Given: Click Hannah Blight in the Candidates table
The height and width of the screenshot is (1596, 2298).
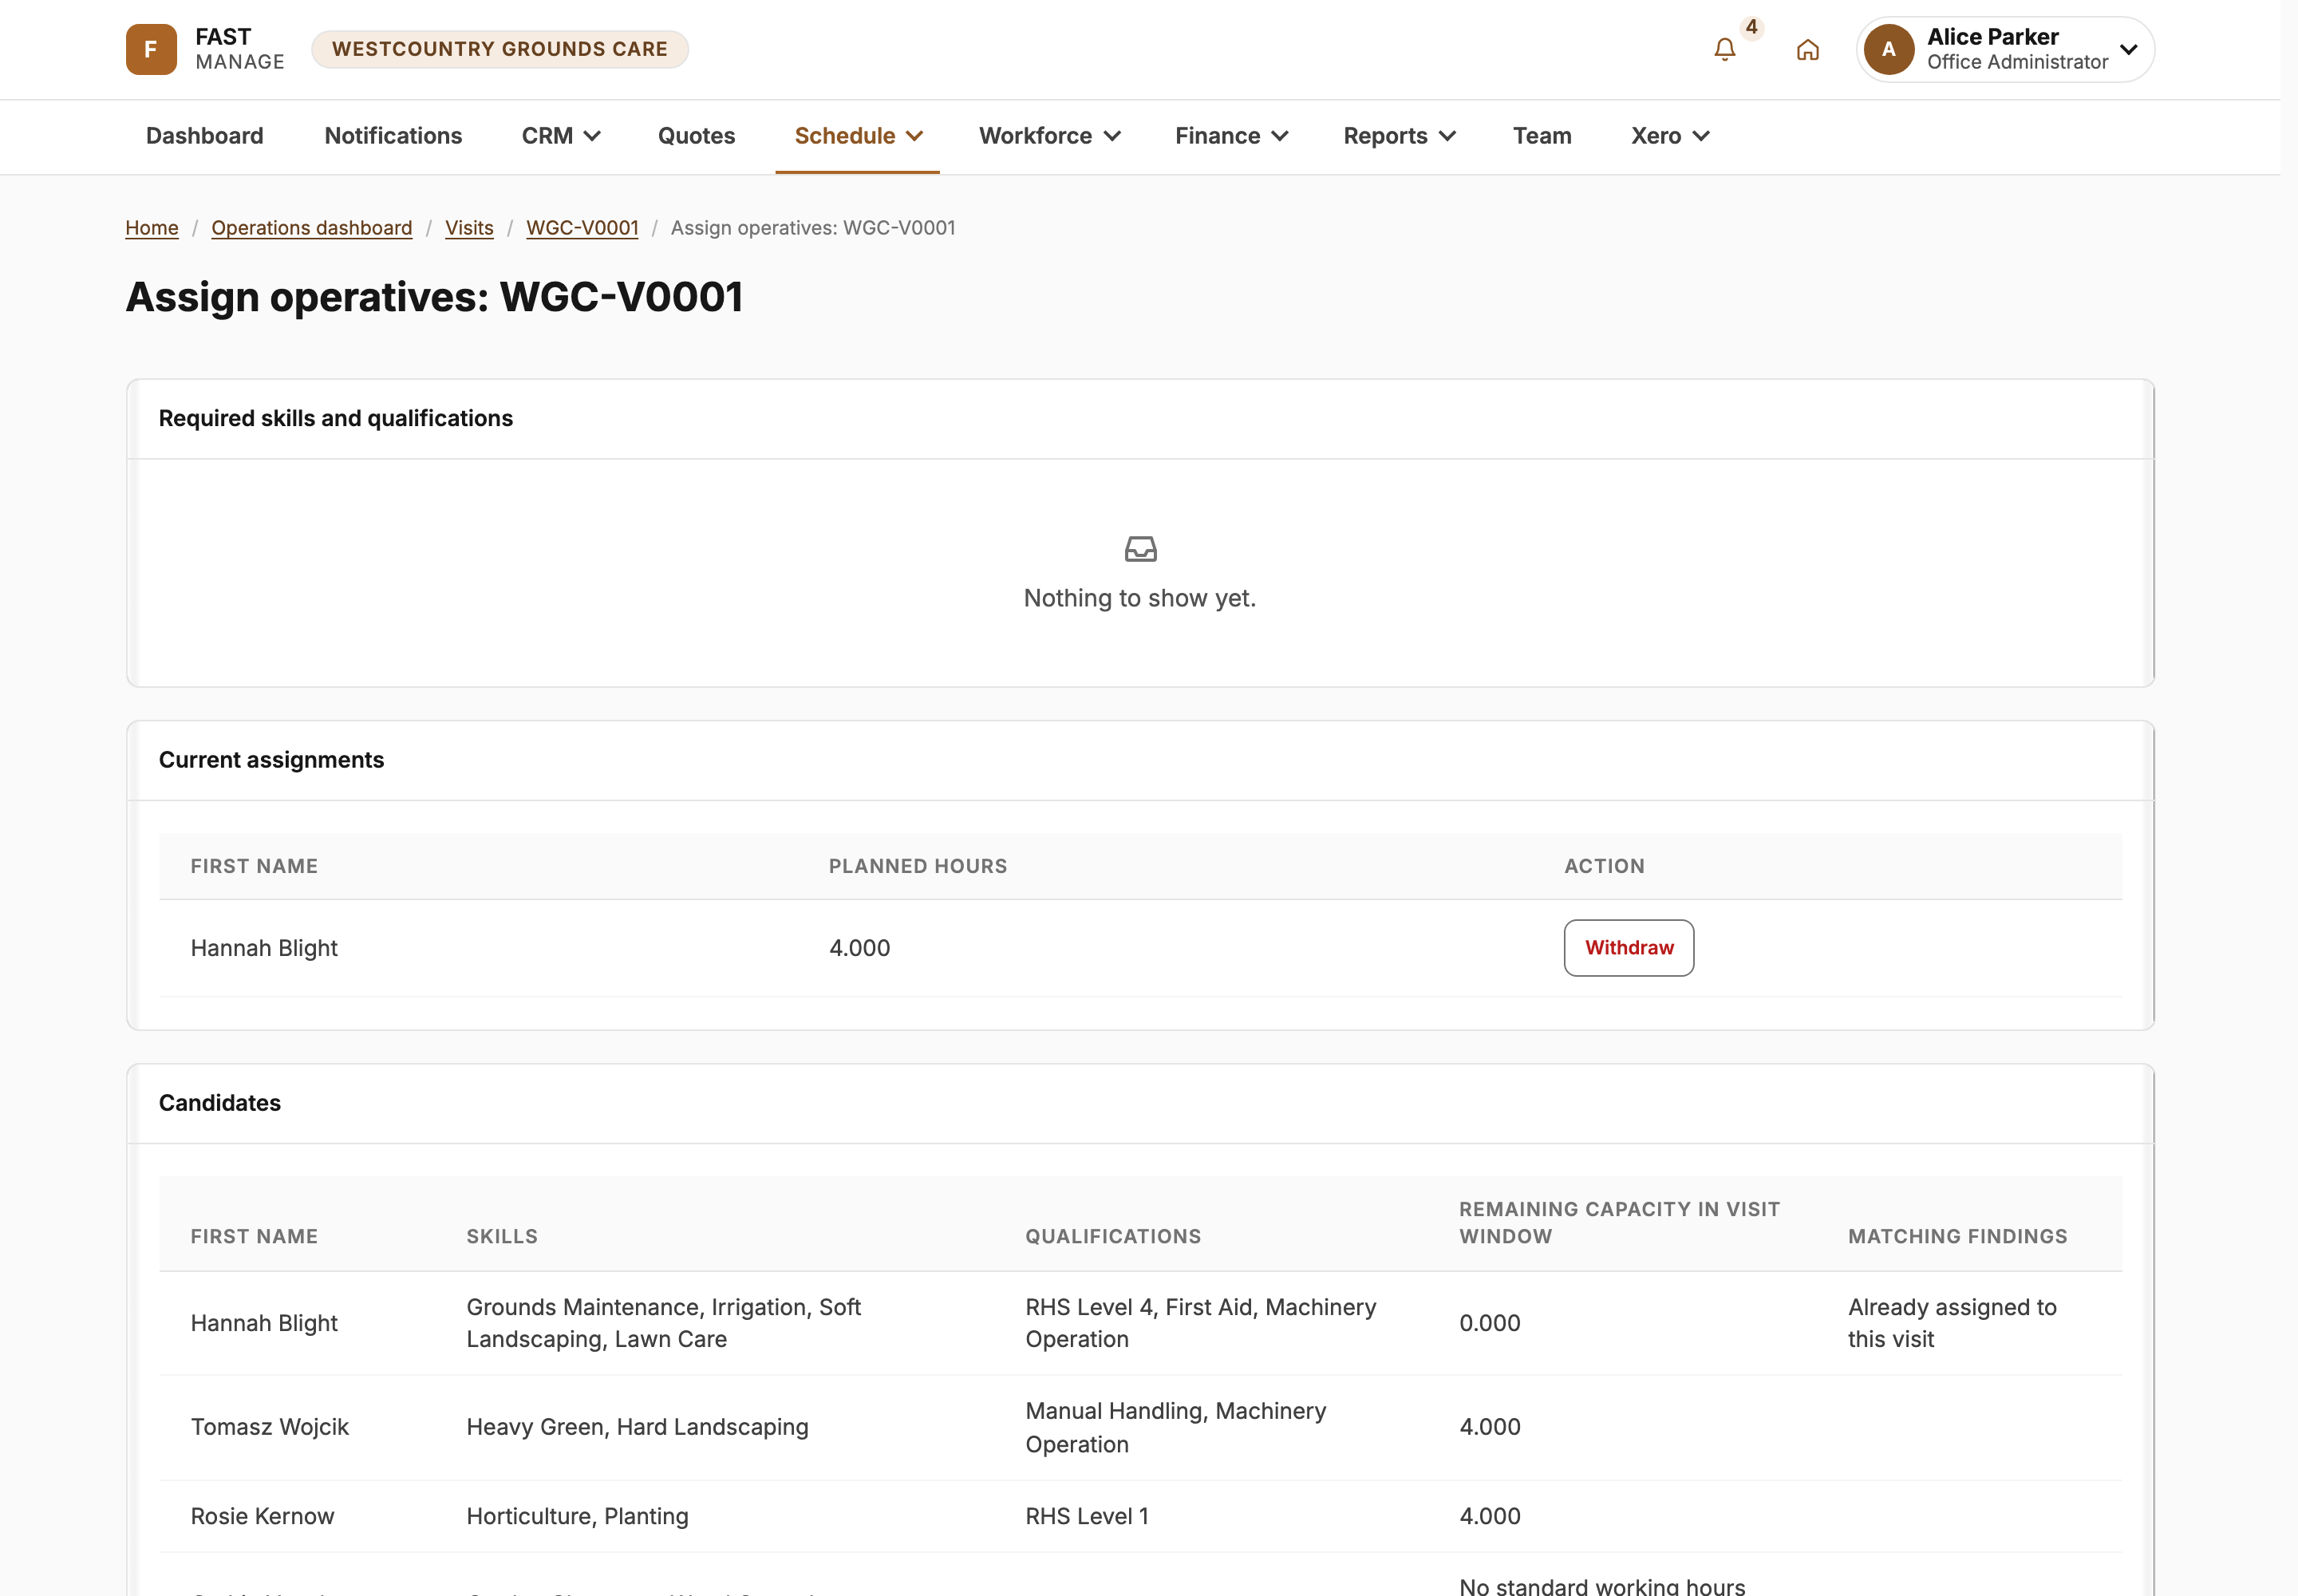Looking at the screenshot, I should point(264,1323).
